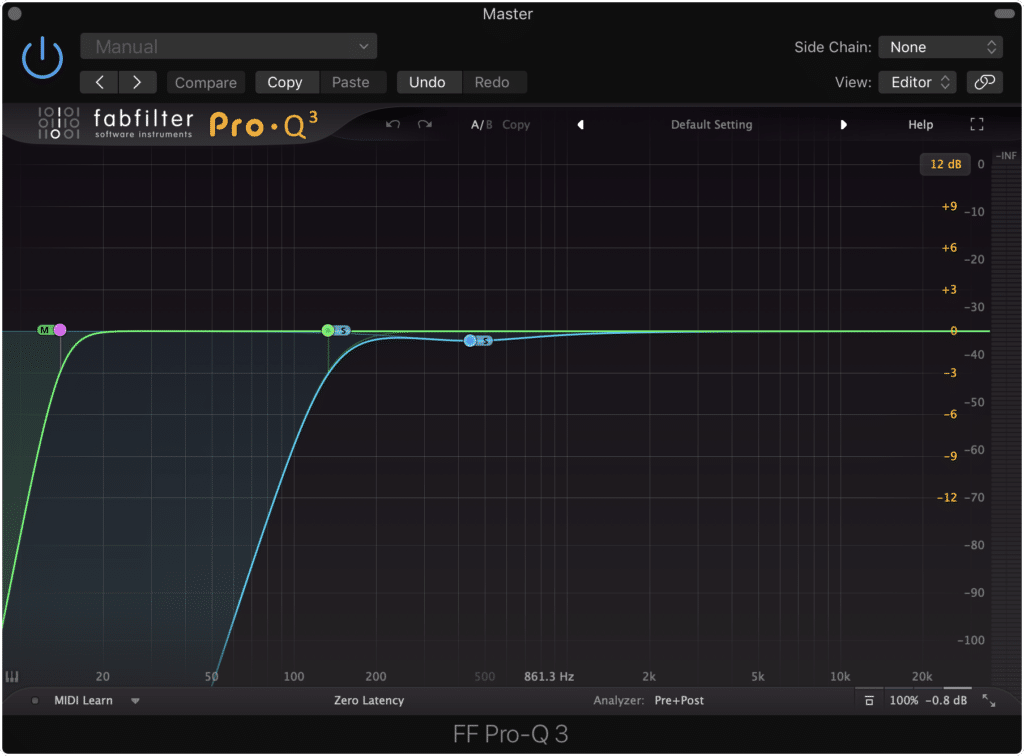This screenshot has height=756, width=1024.
Task: Click the MIDI Learn label
Action: [84, 701]
